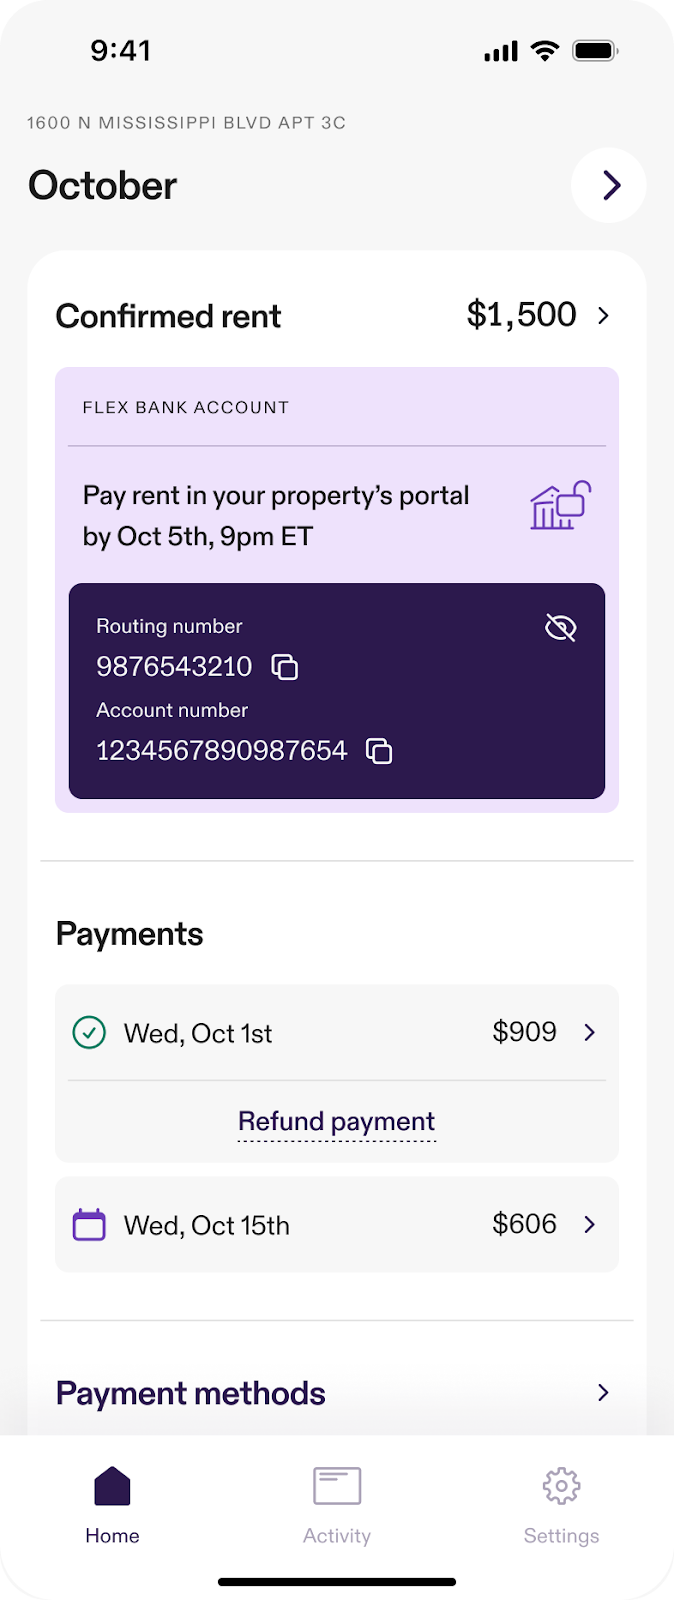This screenshot has width=674, height=1600.
Task: Tap the 1600 N Mississippi Blvd address
Action: tap(186, 123)
